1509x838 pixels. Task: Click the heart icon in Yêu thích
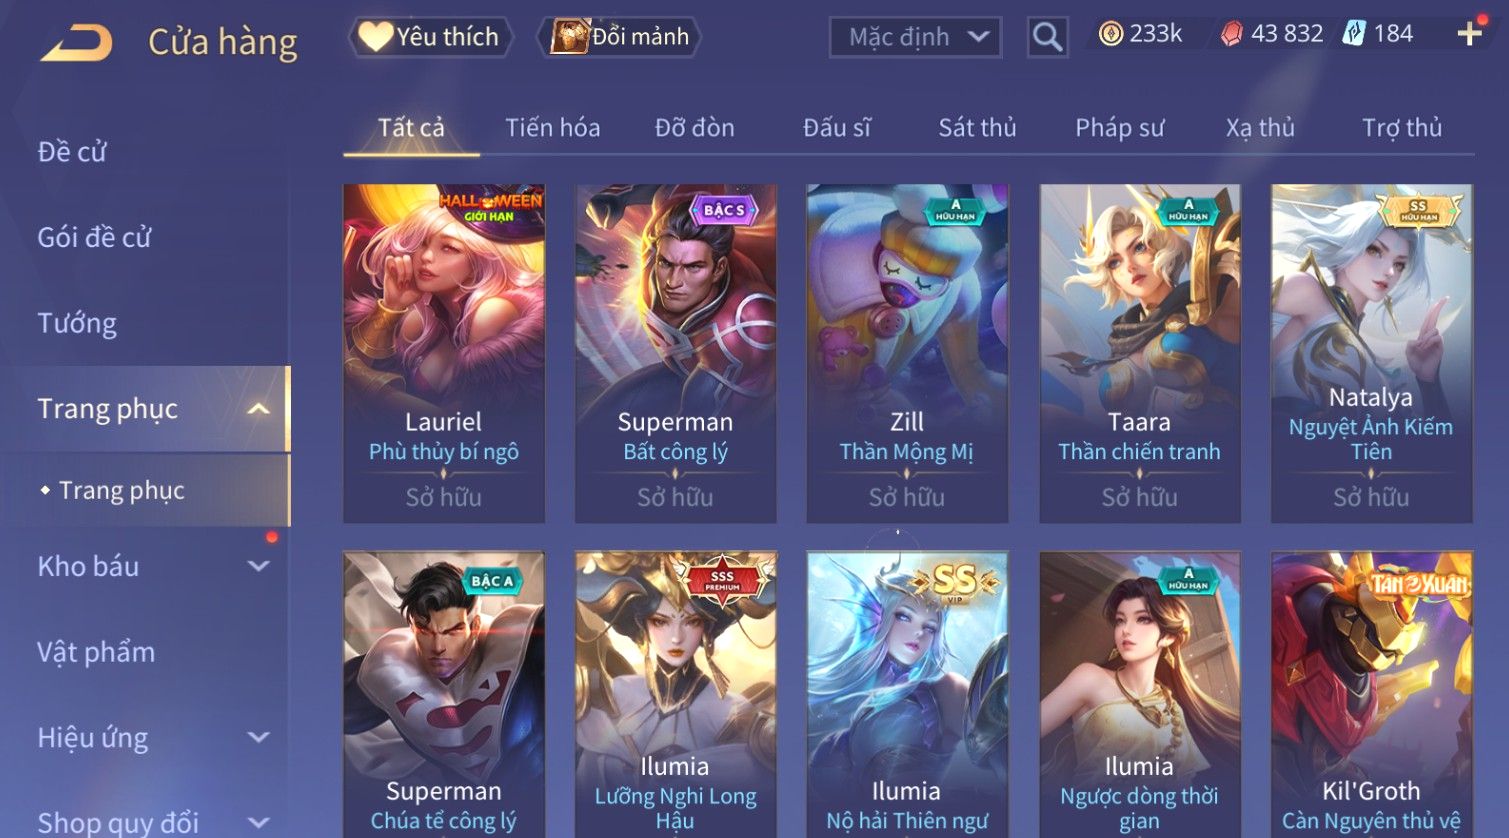pos(375,37)
